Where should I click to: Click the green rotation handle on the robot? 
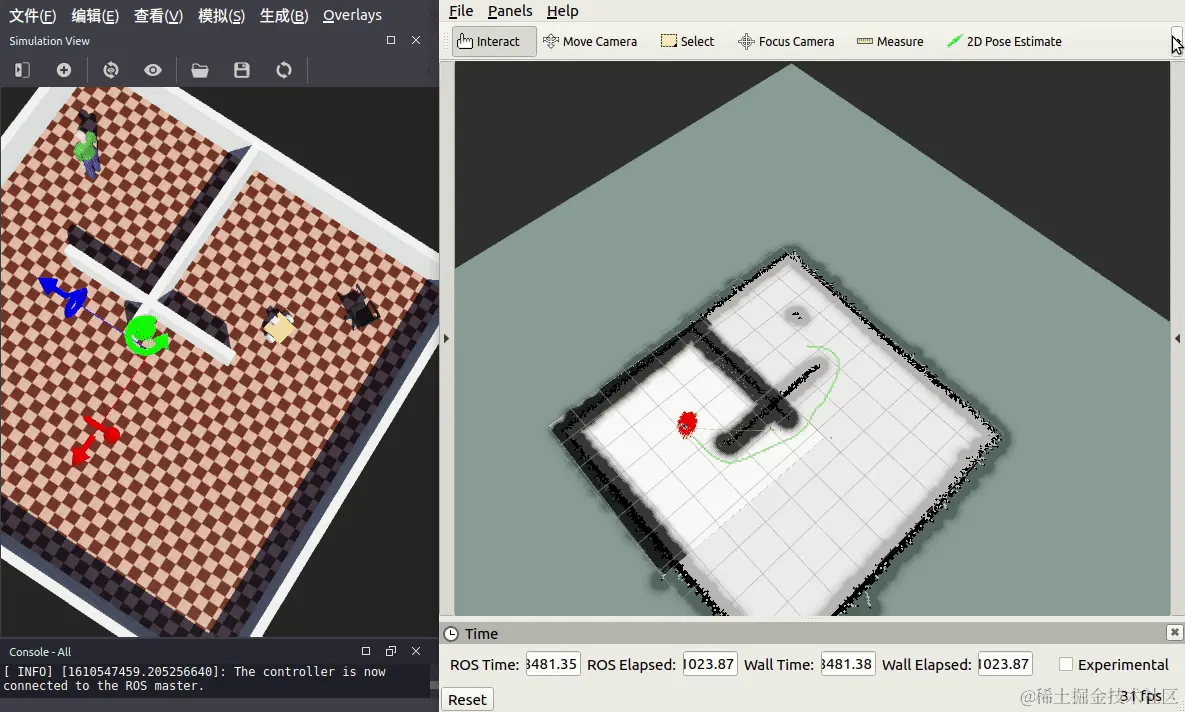tap(147, 337)
